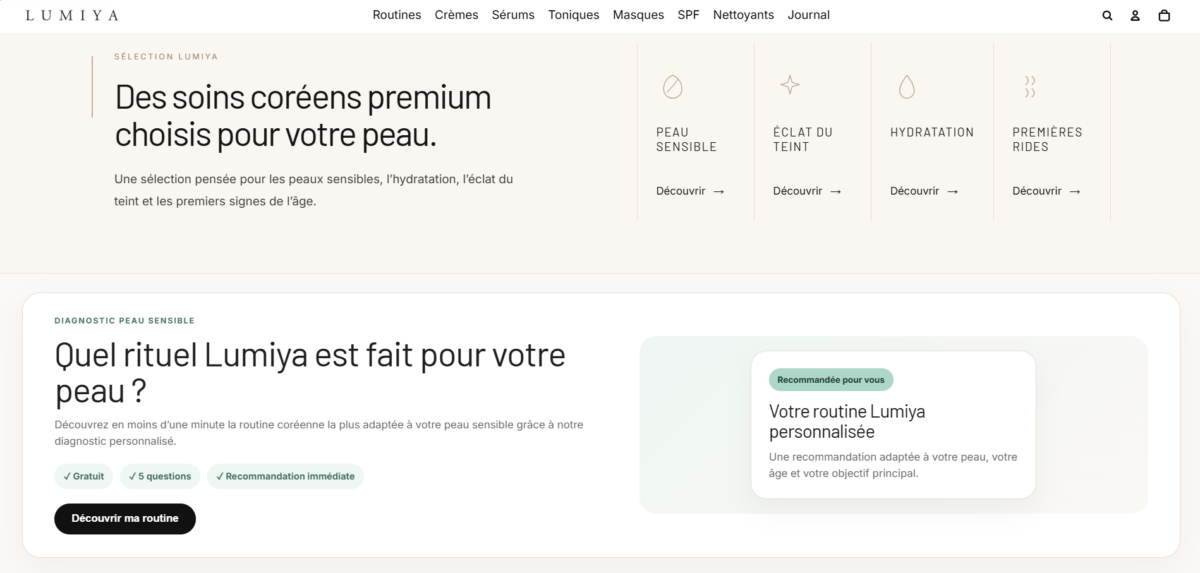Viewport: 1200px width, 573px height.
Task: Click the DIAGNOSTIC PEAU SENSIBLE label
Action: tap(124, 321)
